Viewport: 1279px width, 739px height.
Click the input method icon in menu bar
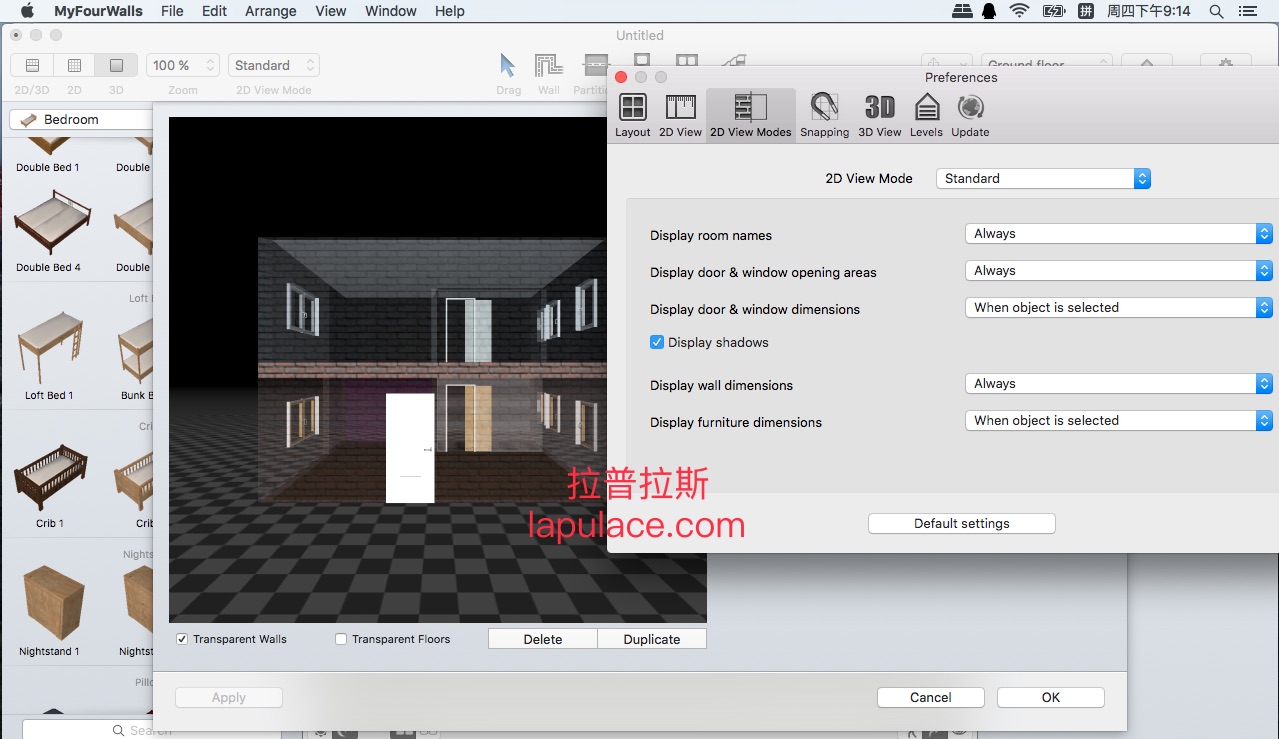(1086, 11)
